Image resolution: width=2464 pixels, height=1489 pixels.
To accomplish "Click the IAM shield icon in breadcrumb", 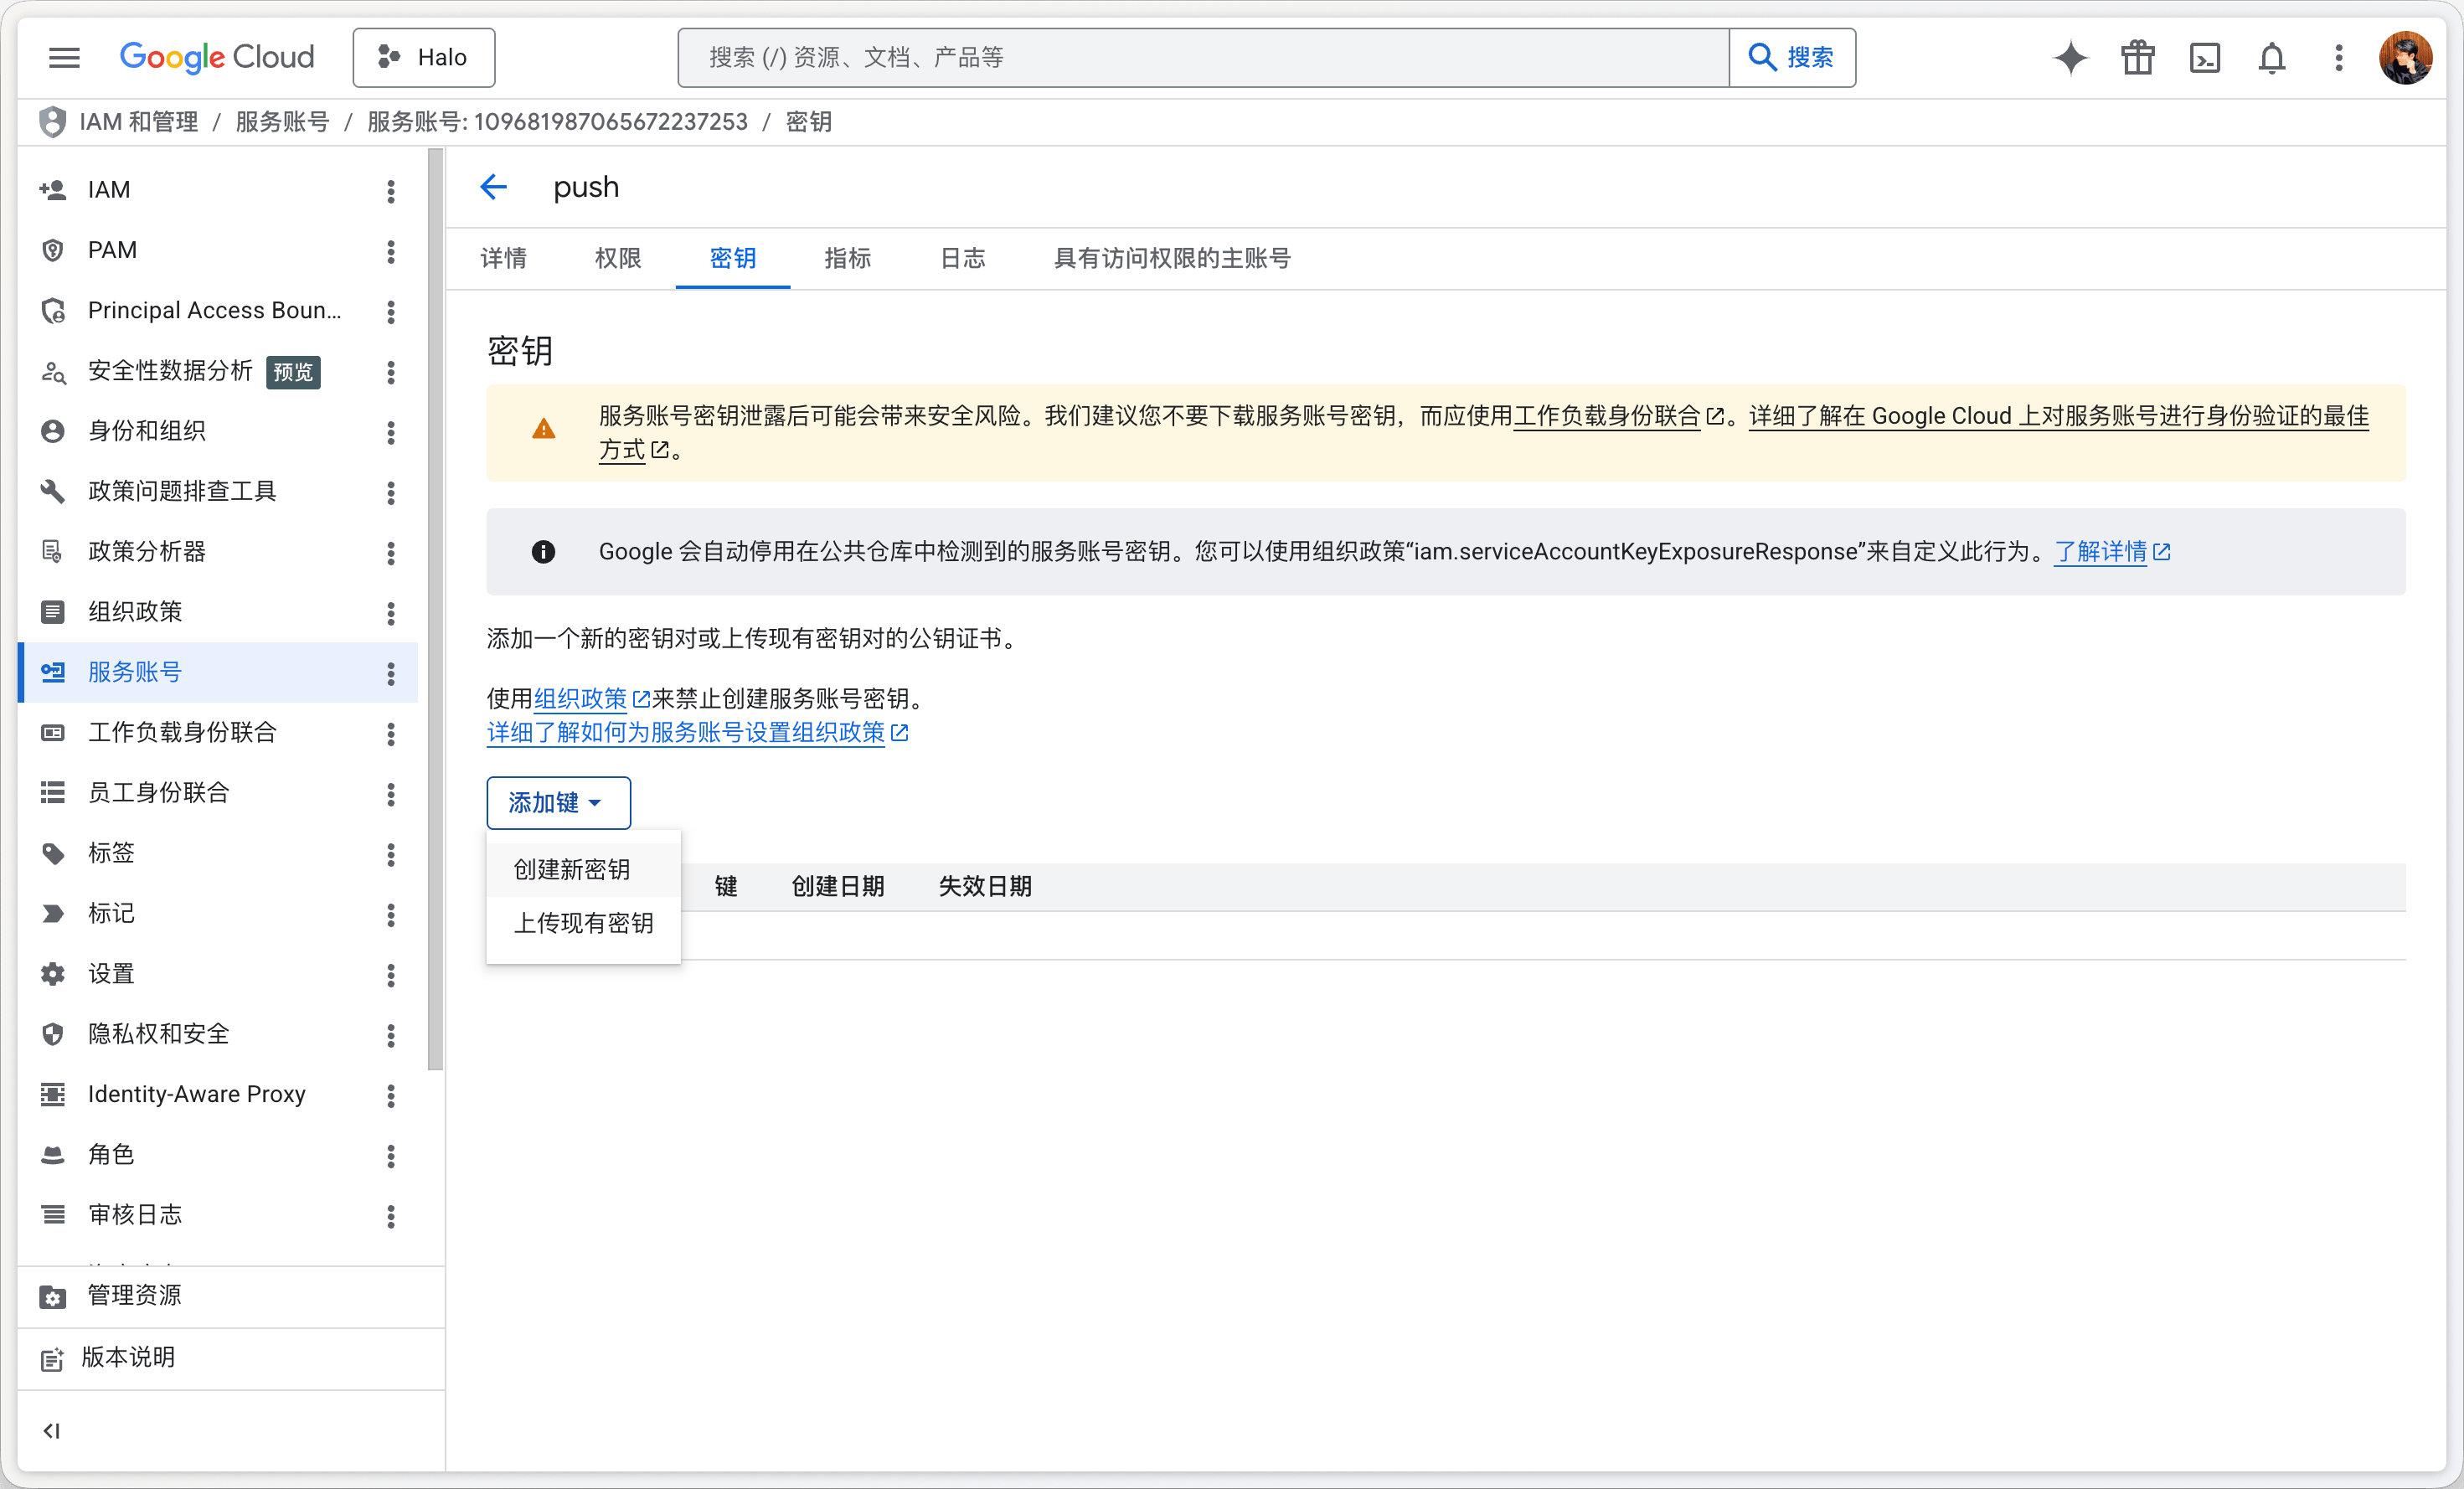I will tap(52, 122).
